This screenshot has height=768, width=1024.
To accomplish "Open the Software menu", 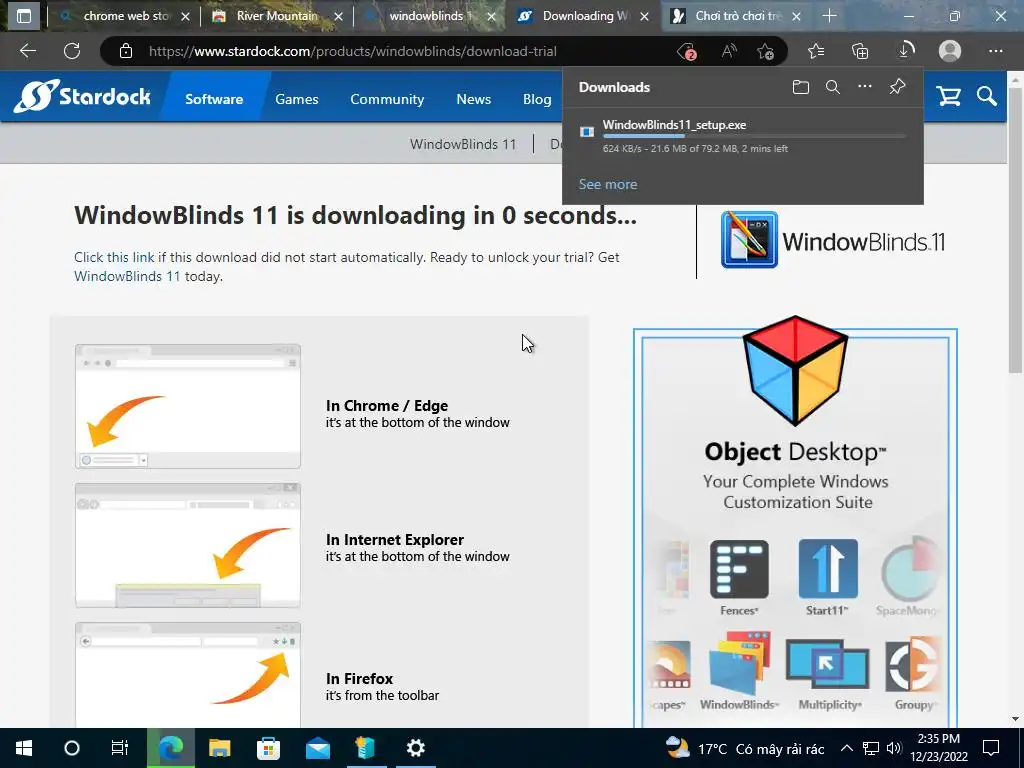I will pos(214,99).
